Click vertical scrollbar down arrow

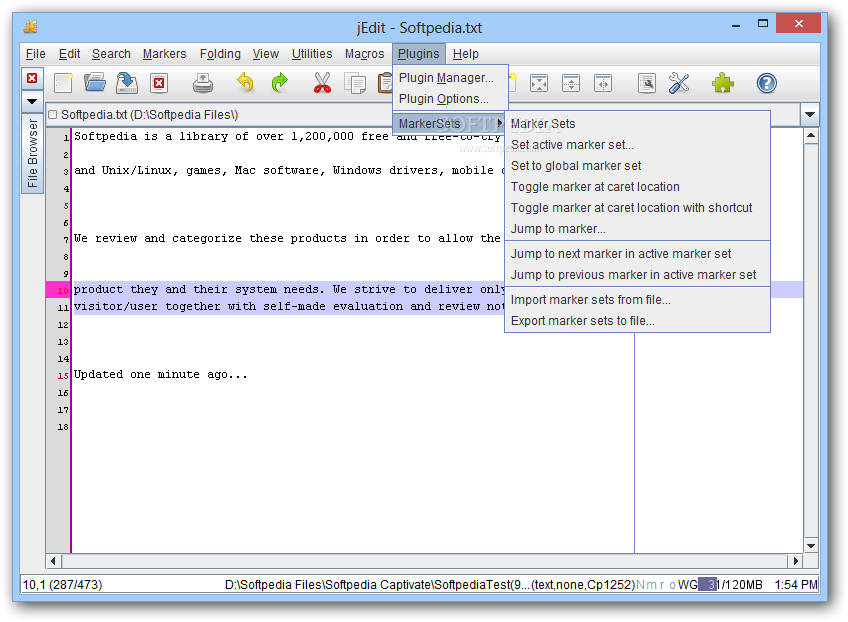(811, 545)
